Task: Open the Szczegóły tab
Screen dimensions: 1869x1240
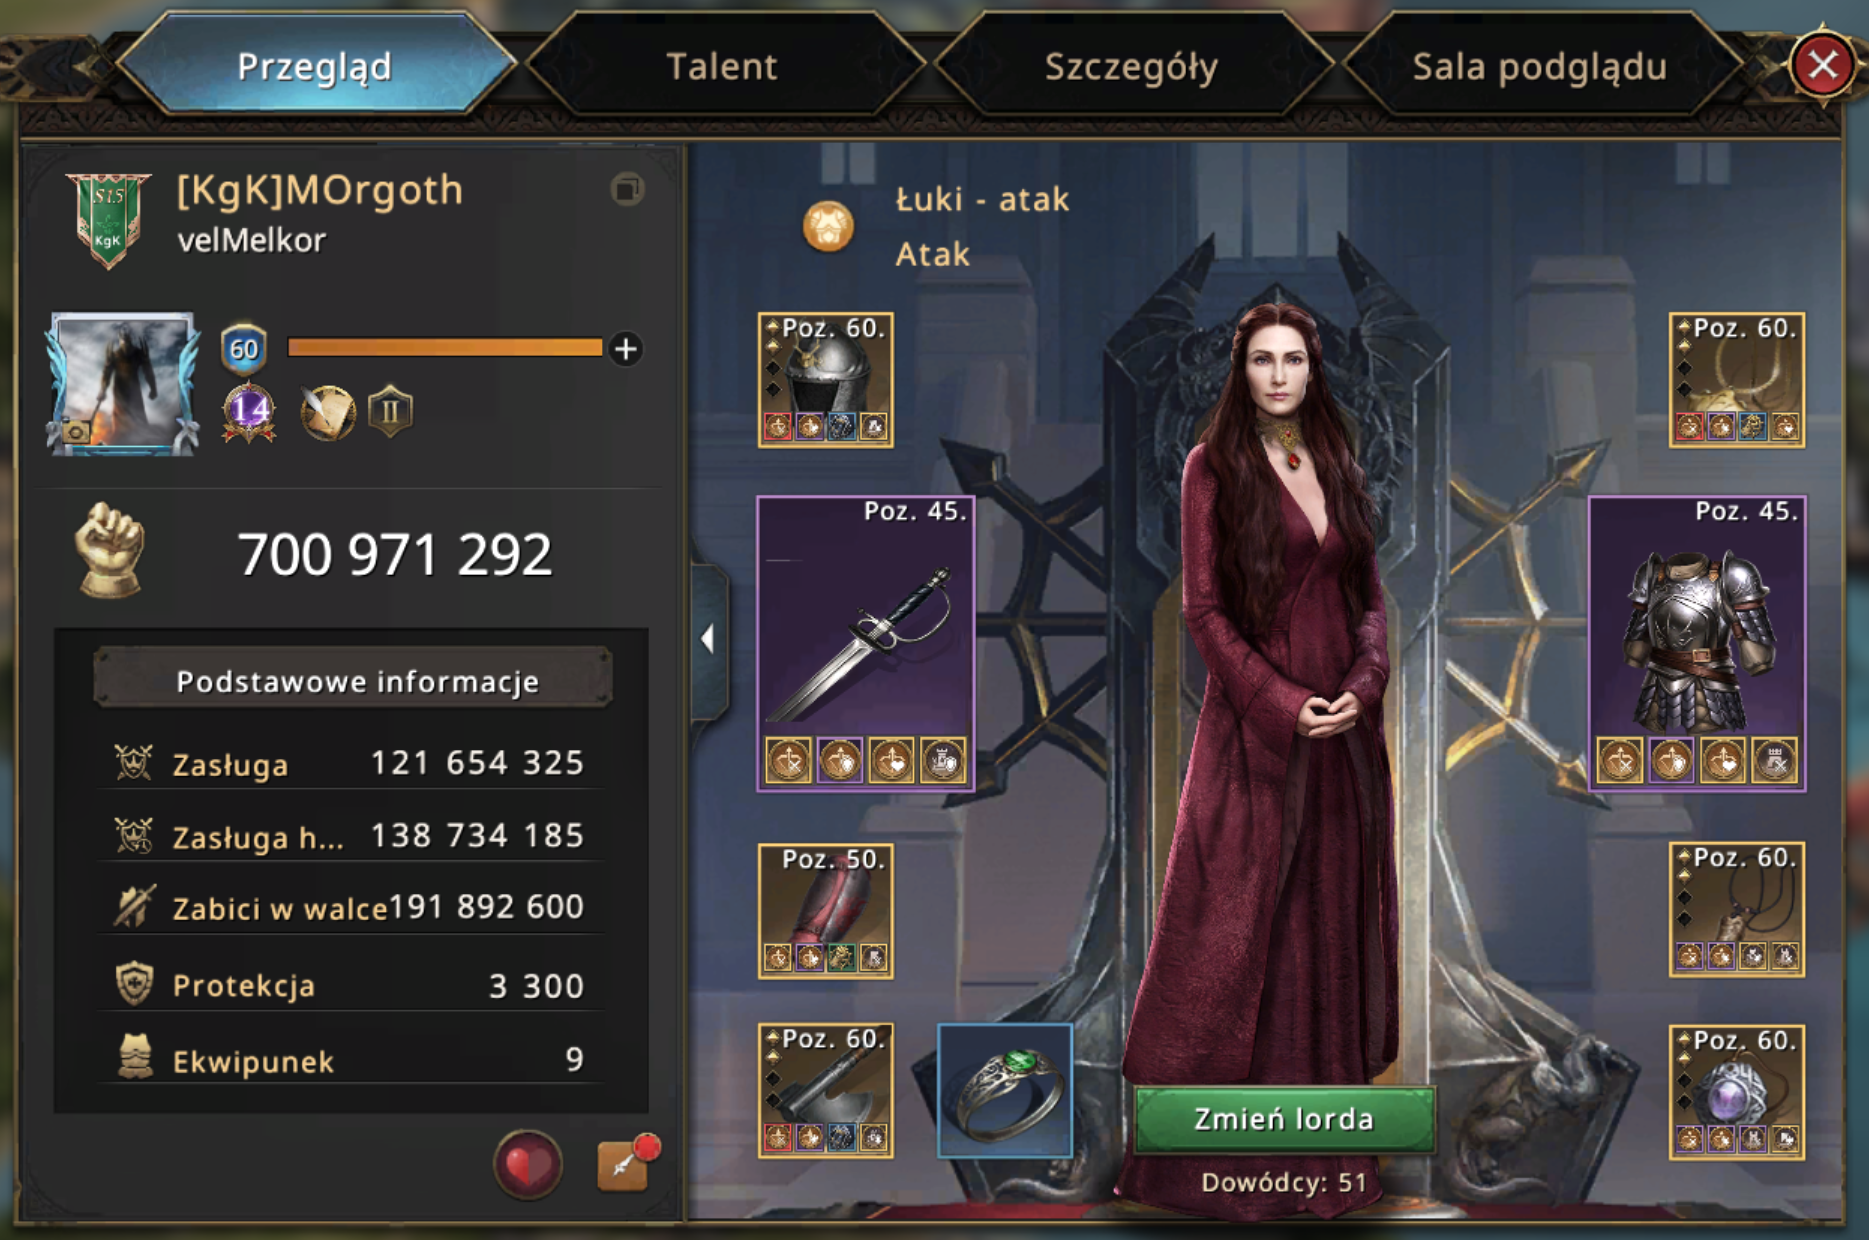Action: pos(1131,66)
